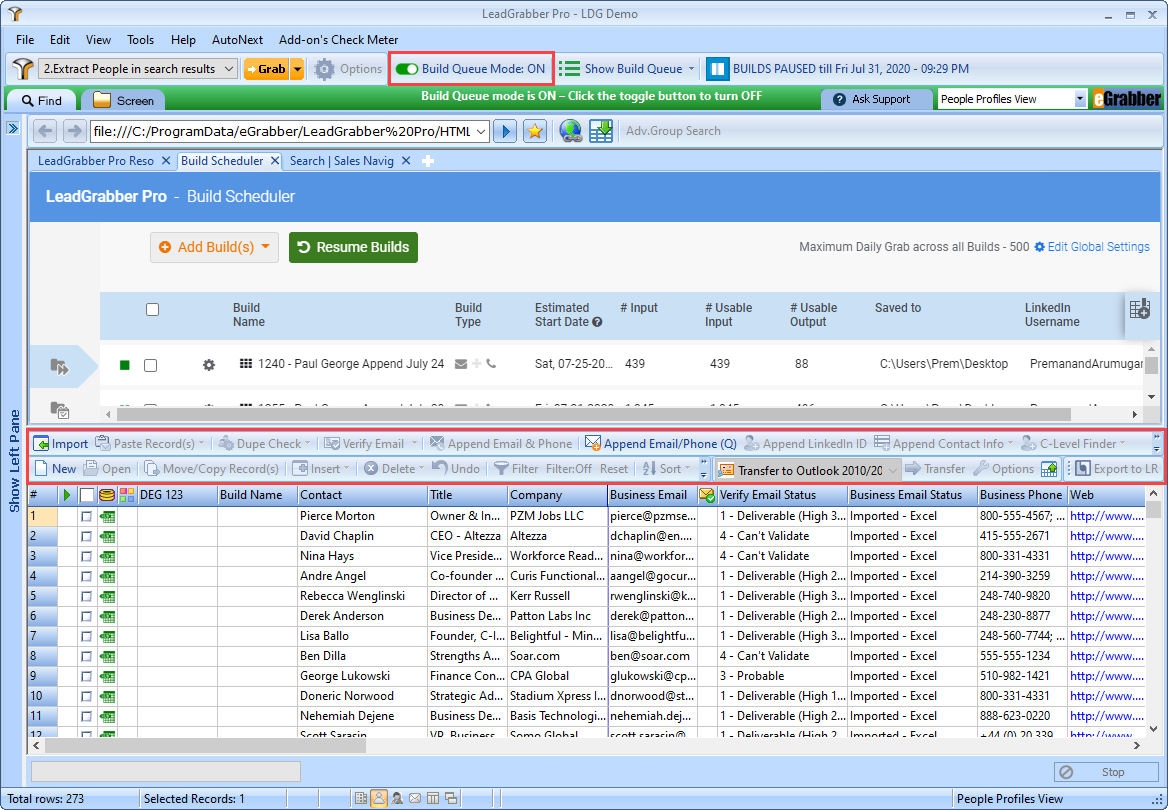Image resolution: width=1168 pixels, height=810 pixels.
Task: Click the records grid horizontal scrollbar
Action: pyautogui.click(x=205, y=745)
